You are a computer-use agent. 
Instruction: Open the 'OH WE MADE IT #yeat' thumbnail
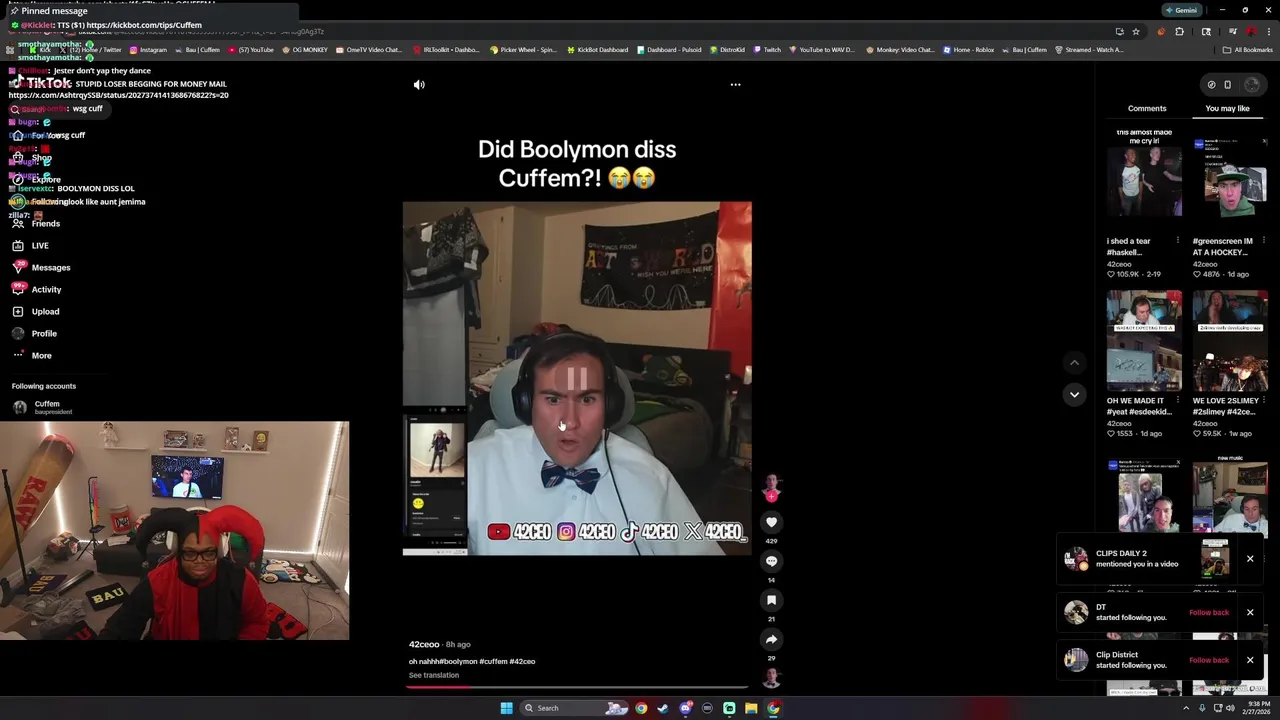pyautogui.click(x=1144, y=340)
